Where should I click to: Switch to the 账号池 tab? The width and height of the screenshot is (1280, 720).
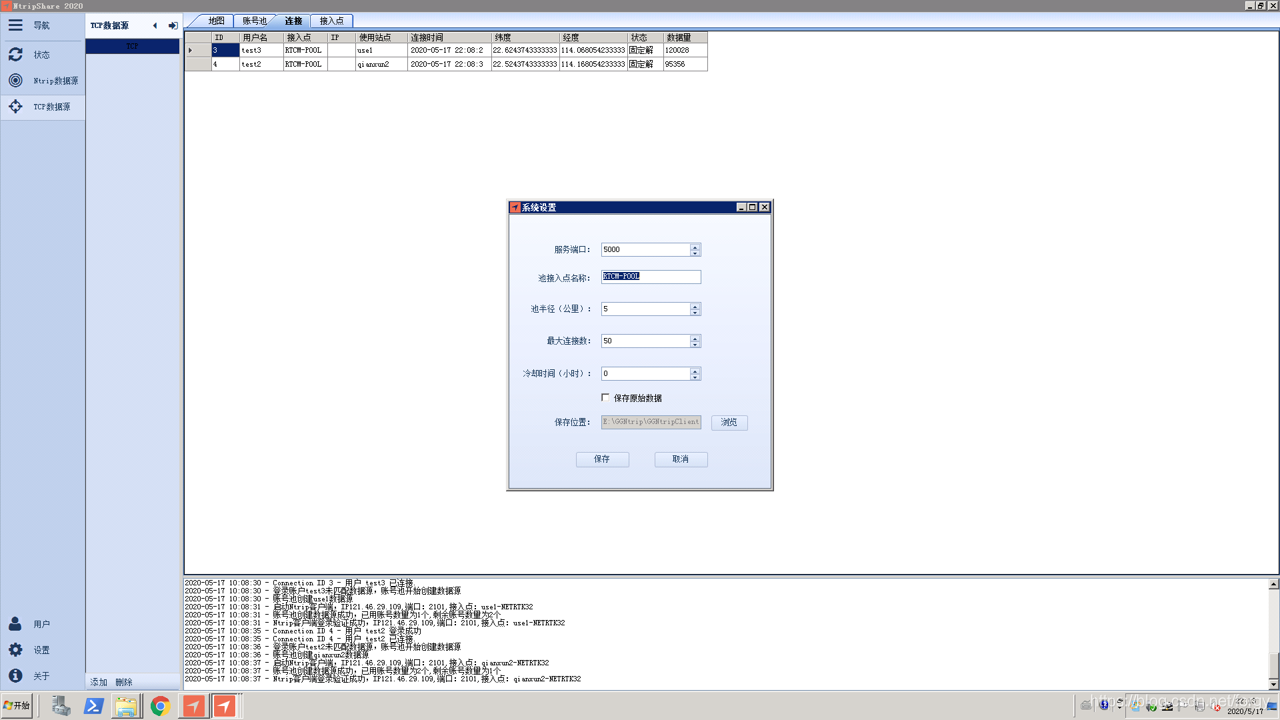click(255, 21)
